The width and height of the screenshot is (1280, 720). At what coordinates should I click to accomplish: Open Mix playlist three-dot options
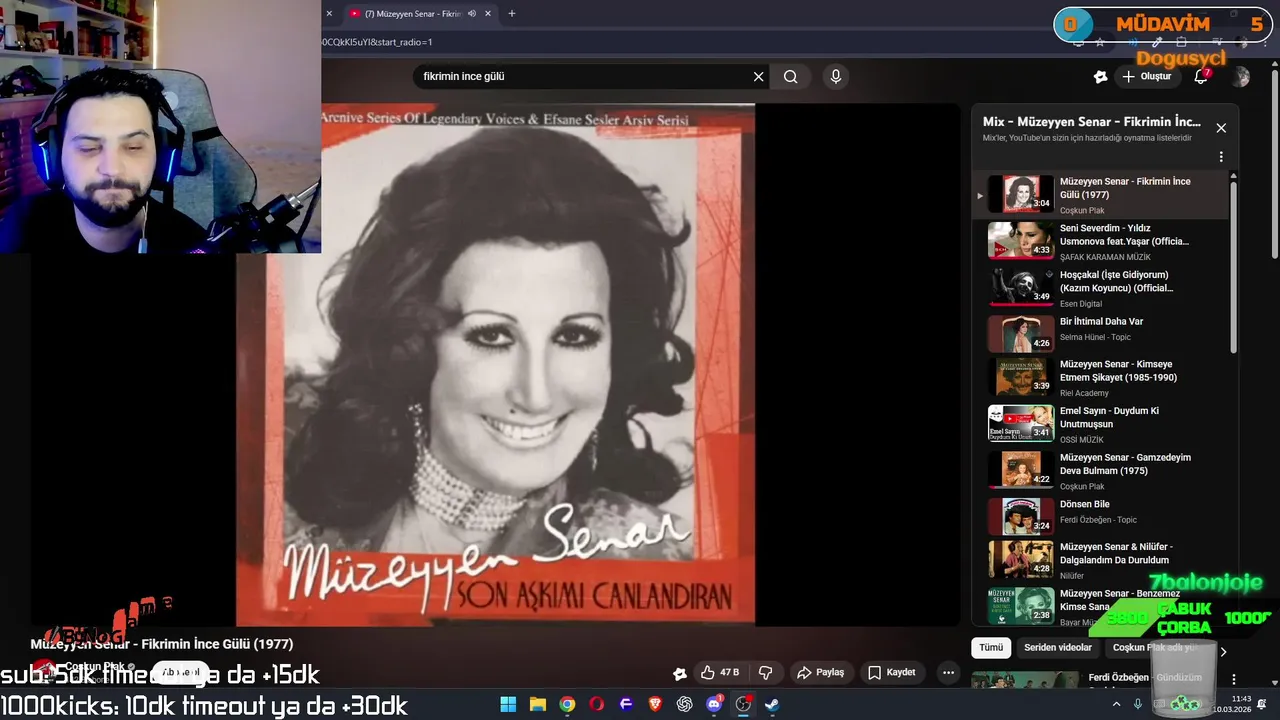pyautogui.click(x=1221, y=157)
